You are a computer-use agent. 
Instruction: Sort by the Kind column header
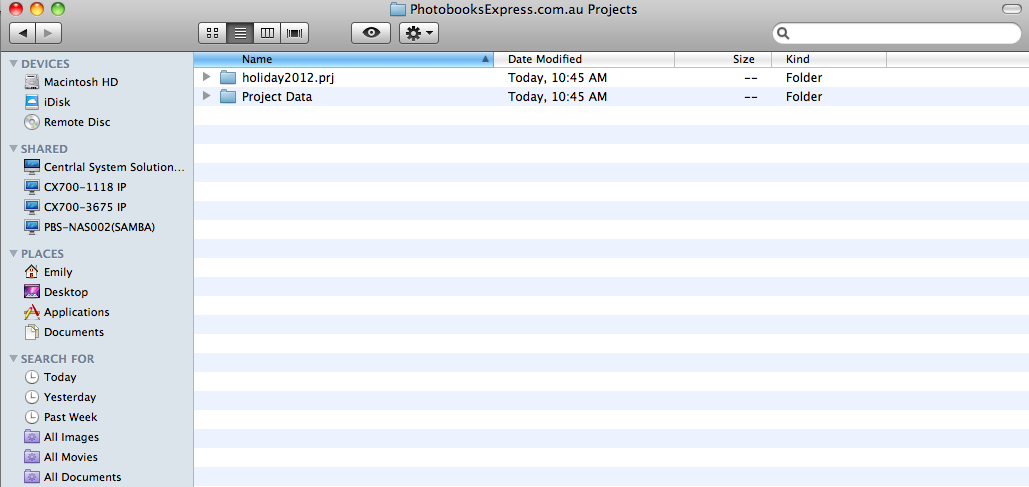[829, 59]
